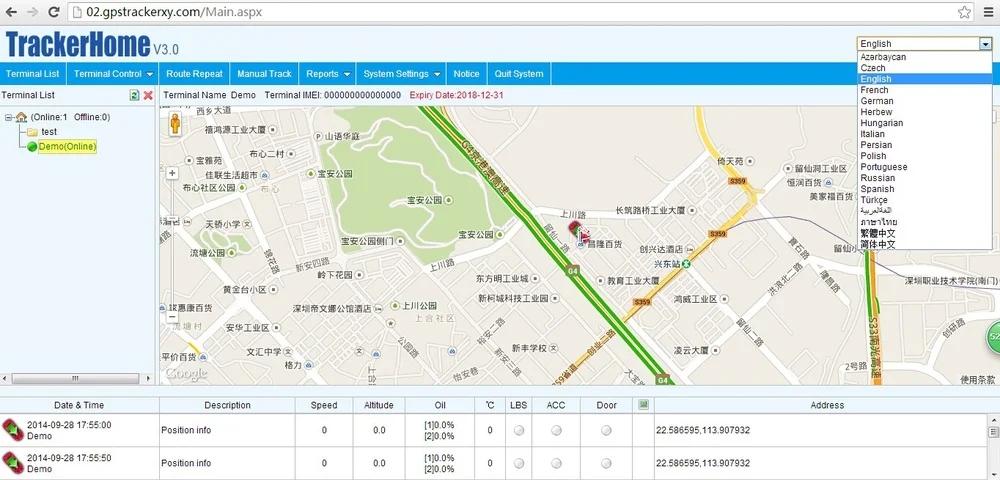Select Czech in the language list
Viewport: 1000px width, 480px height.
tap(924, 68)
